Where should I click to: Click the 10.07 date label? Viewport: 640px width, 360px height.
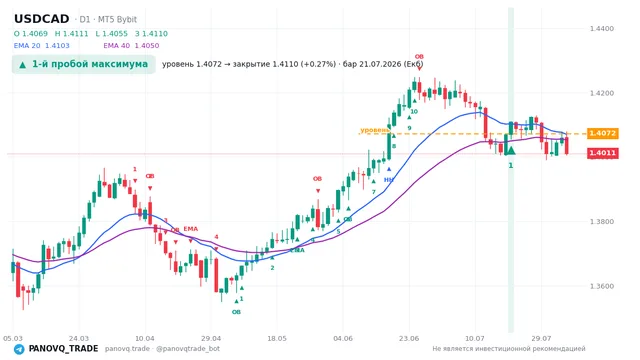475,338
